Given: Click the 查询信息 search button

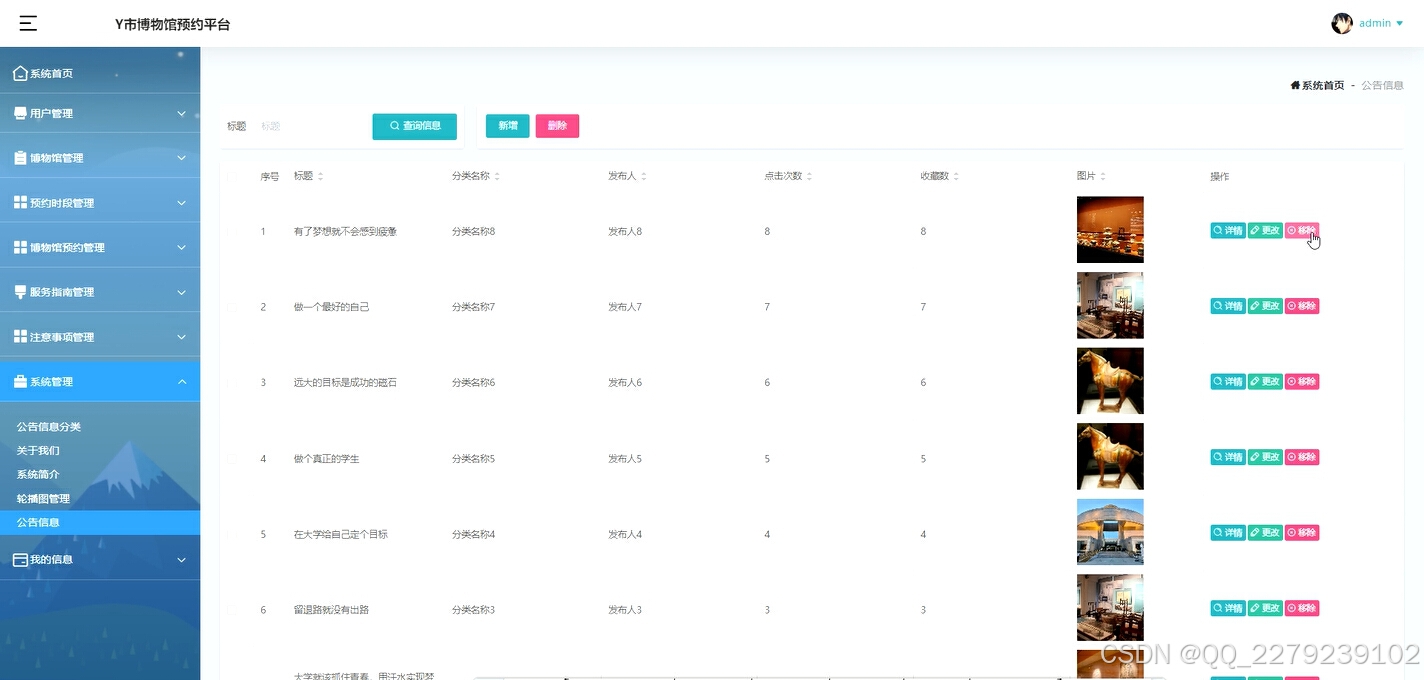Looking at the screenshot, I should tap(415, 126).
